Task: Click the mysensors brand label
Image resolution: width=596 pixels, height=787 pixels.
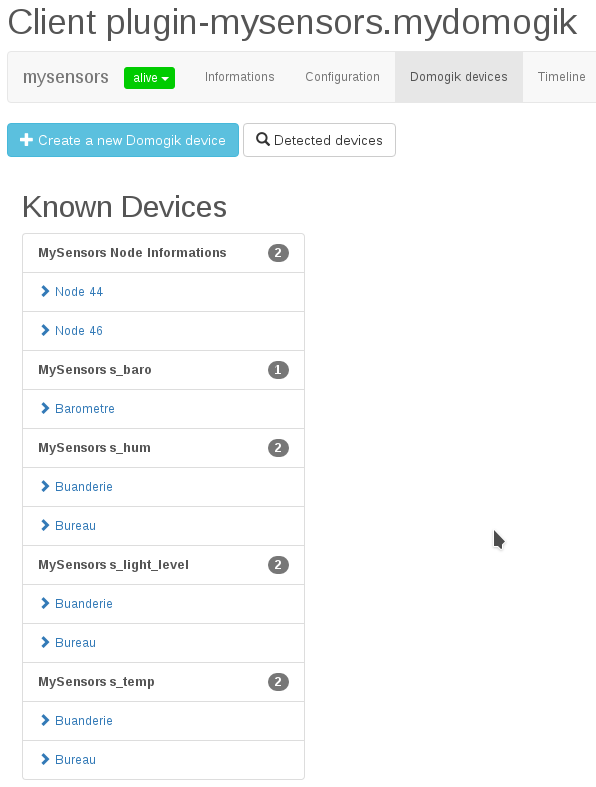Action: 66,77
